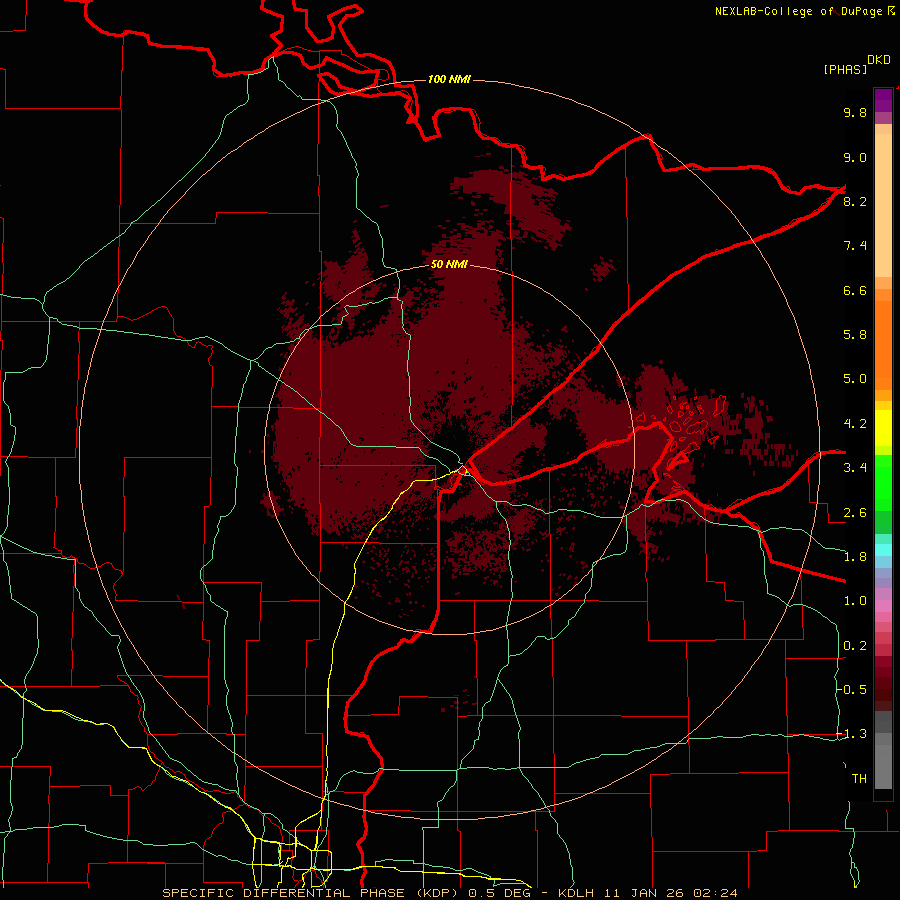Select the 6.6 scale label
900x900 pixels.
tap(855, 290)
